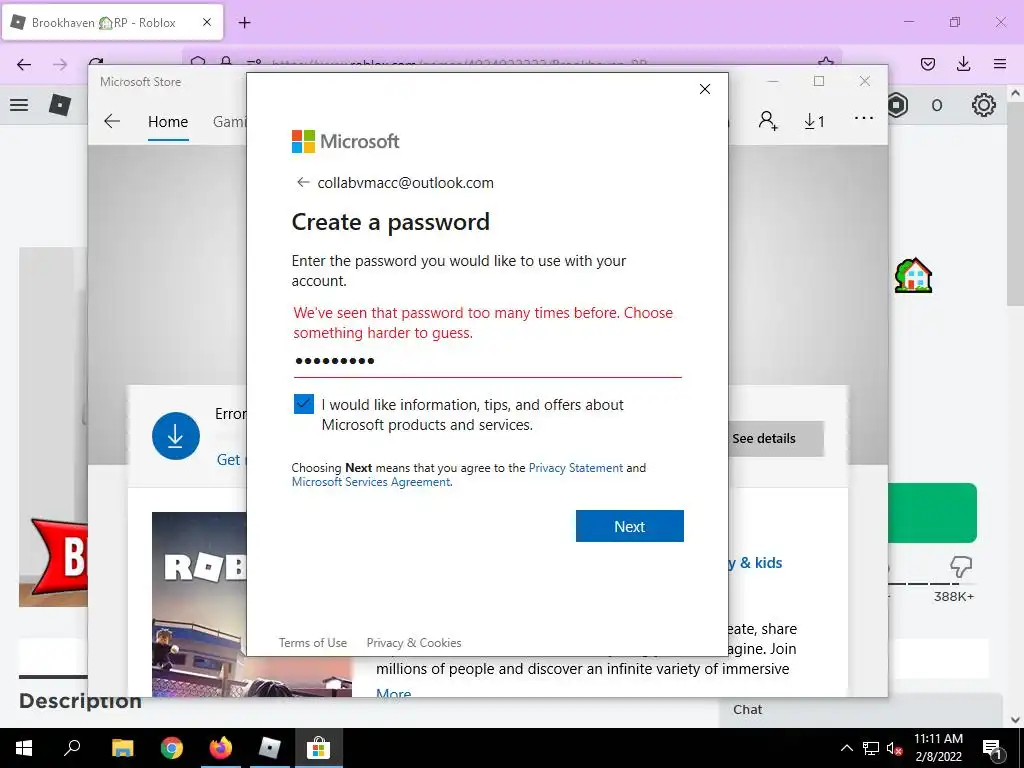Open the Privacy Statement link
Viewport: 1024px width, 768px height.
click(x=575, y=468)
